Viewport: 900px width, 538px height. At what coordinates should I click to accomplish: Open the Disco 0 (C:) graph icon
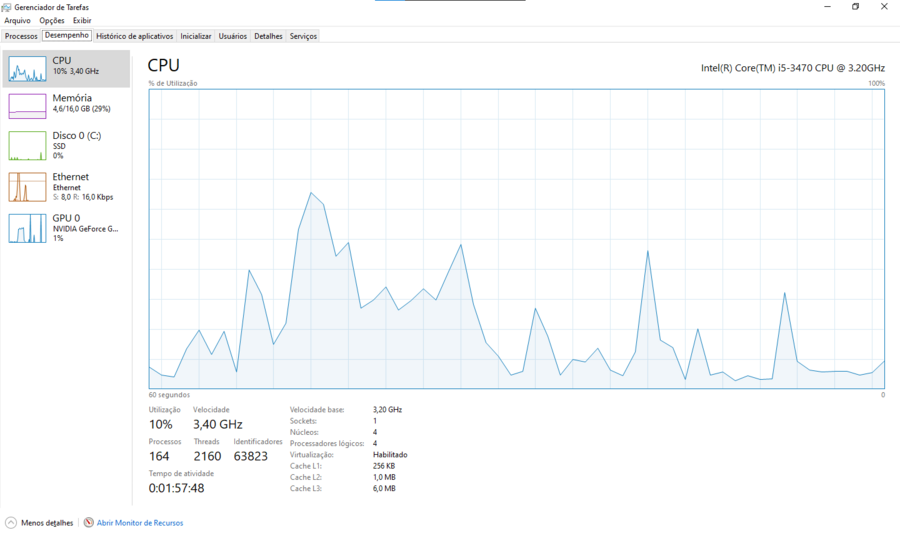[27, 146]
